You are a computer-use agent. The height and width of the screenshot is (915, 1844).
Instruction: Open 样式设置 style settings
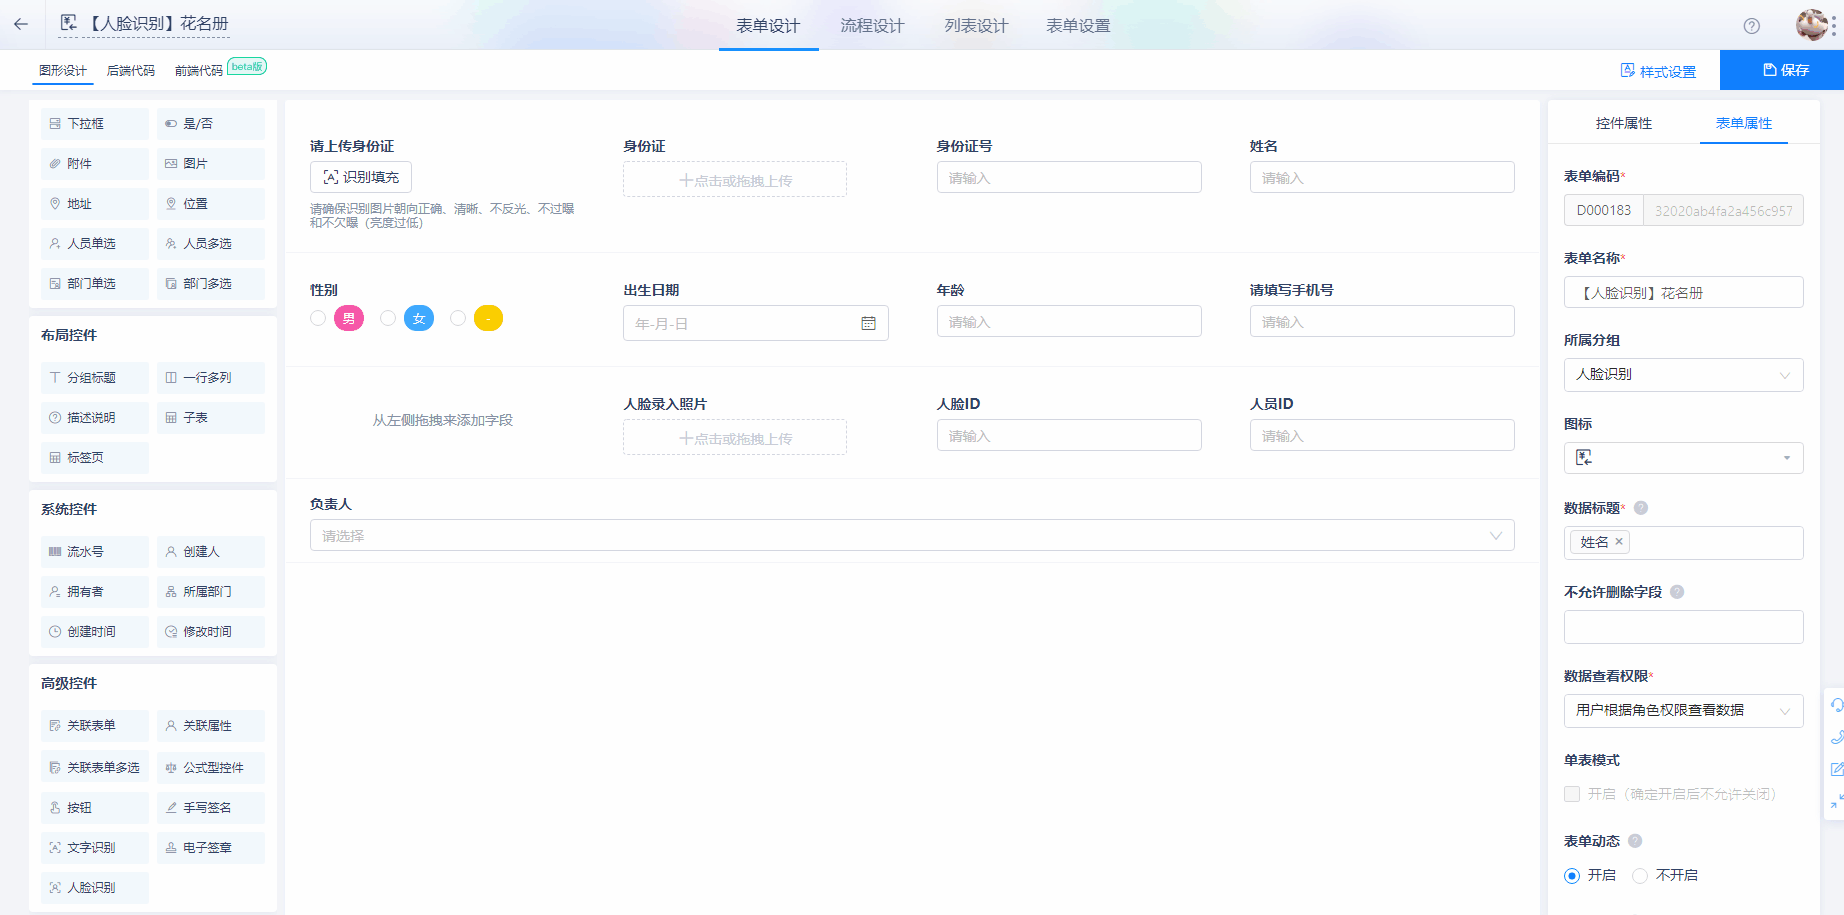click(x=1658, y=71)
